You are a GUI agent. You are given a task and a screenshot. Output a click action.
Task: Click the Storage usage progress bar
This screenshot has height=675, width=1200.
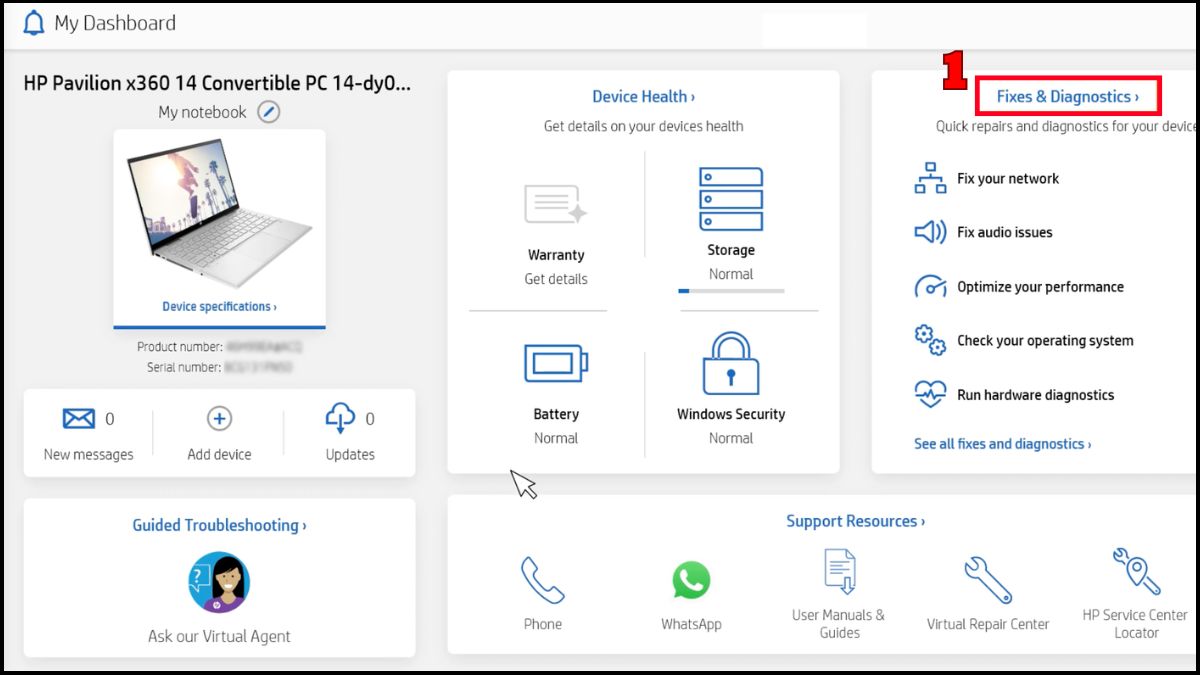[x=731, y=290]
